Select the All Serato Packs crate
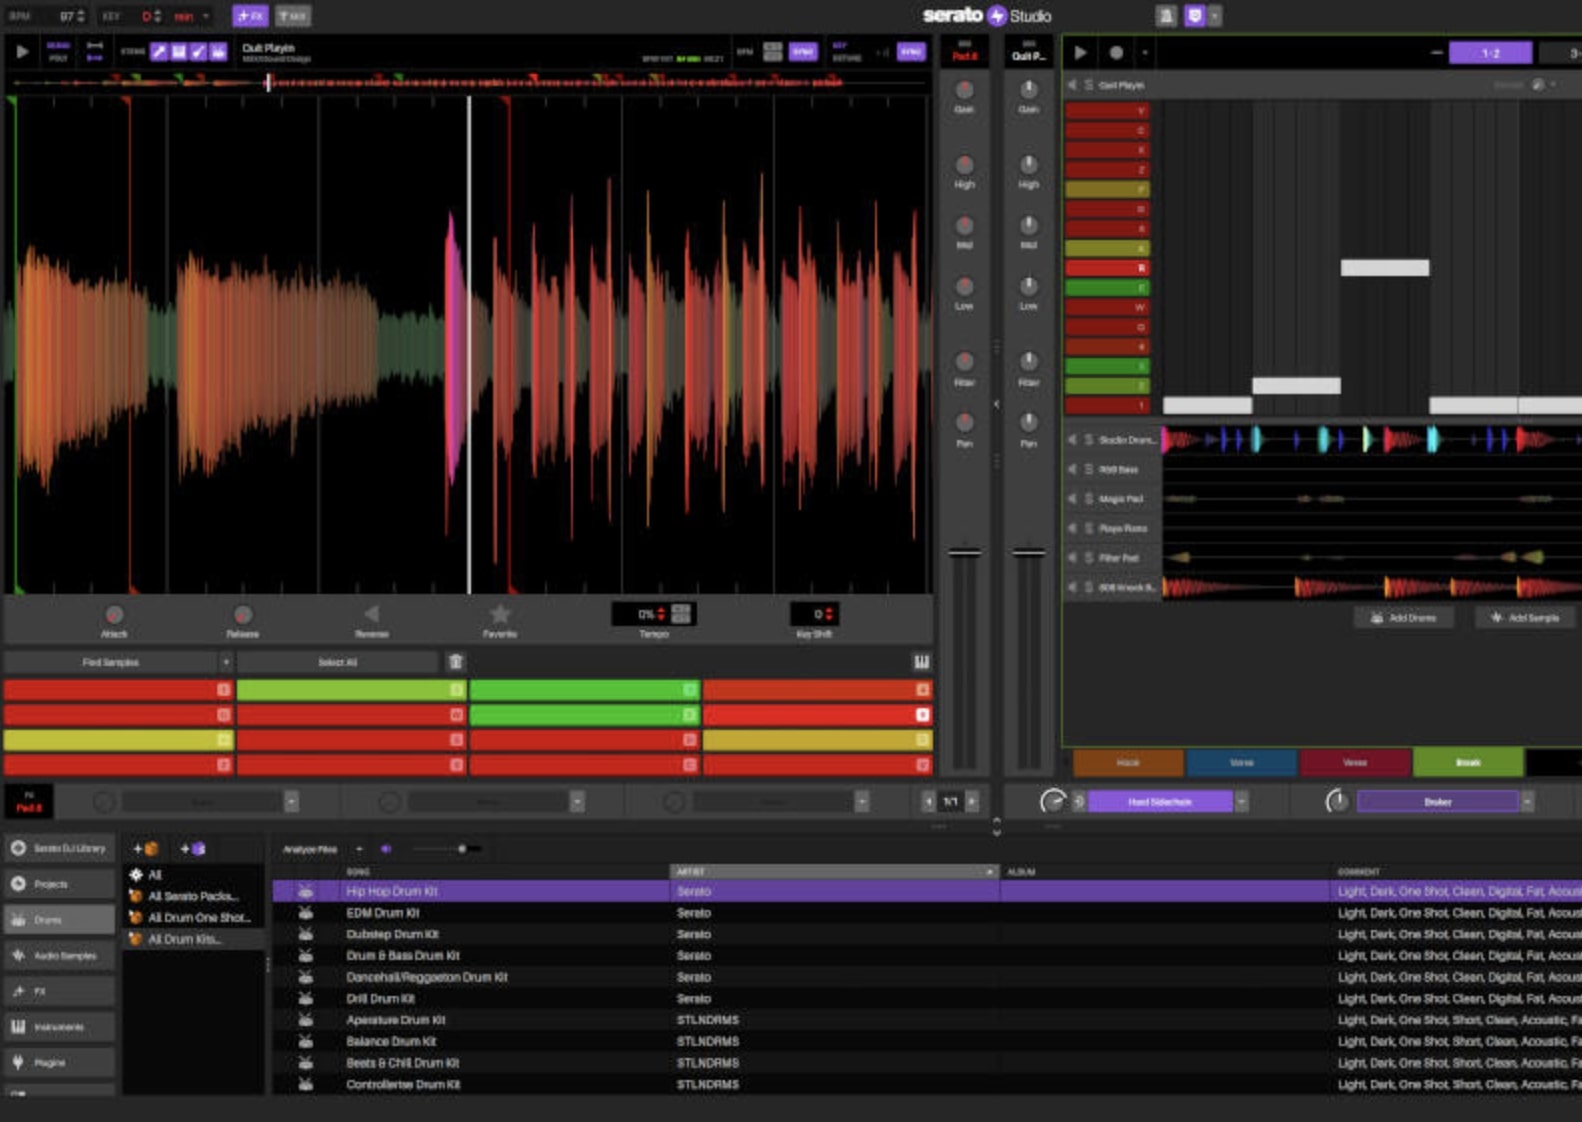This screenshot has width=1582, height=1122. click(x=193, y=896)
